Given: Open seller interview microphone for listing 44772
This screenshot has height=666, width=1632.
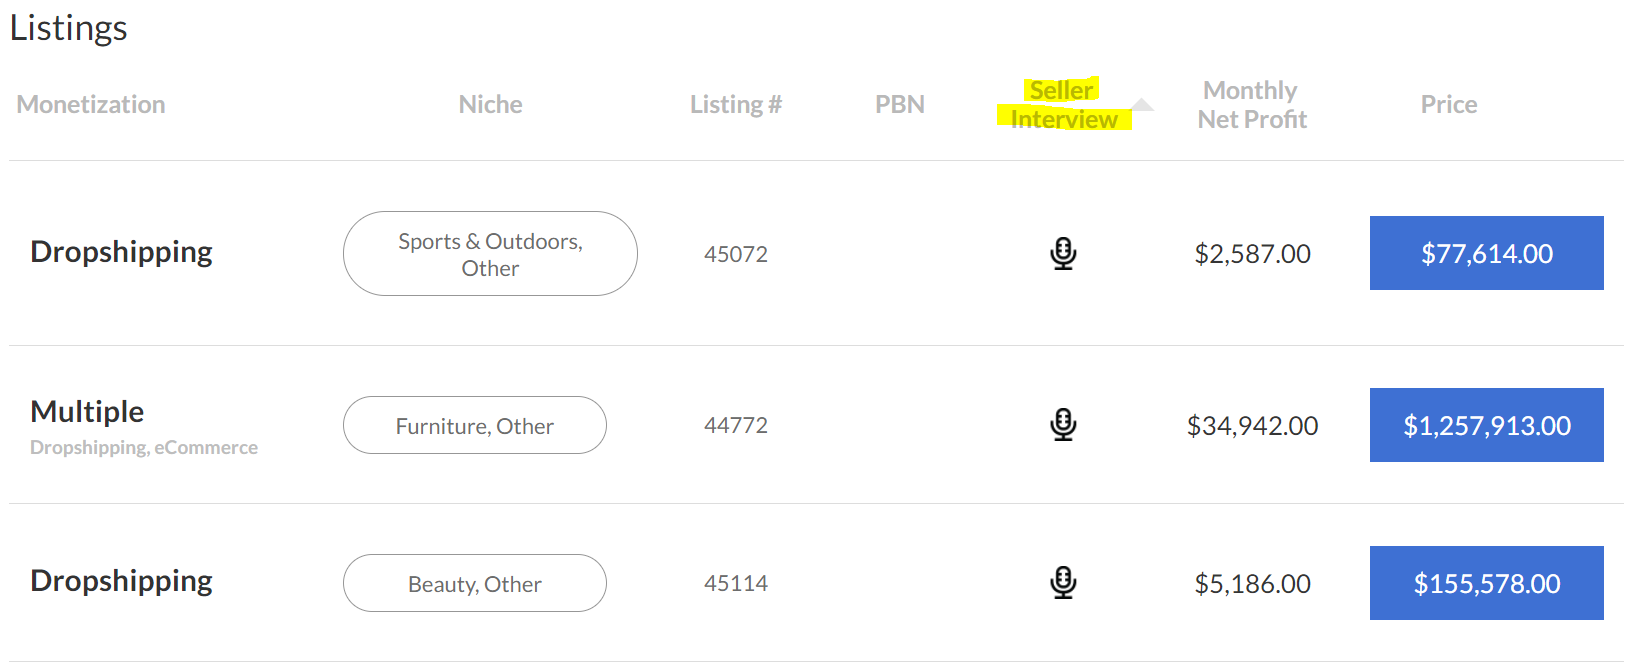Looking at the screenshot, I should point(1063,425).
